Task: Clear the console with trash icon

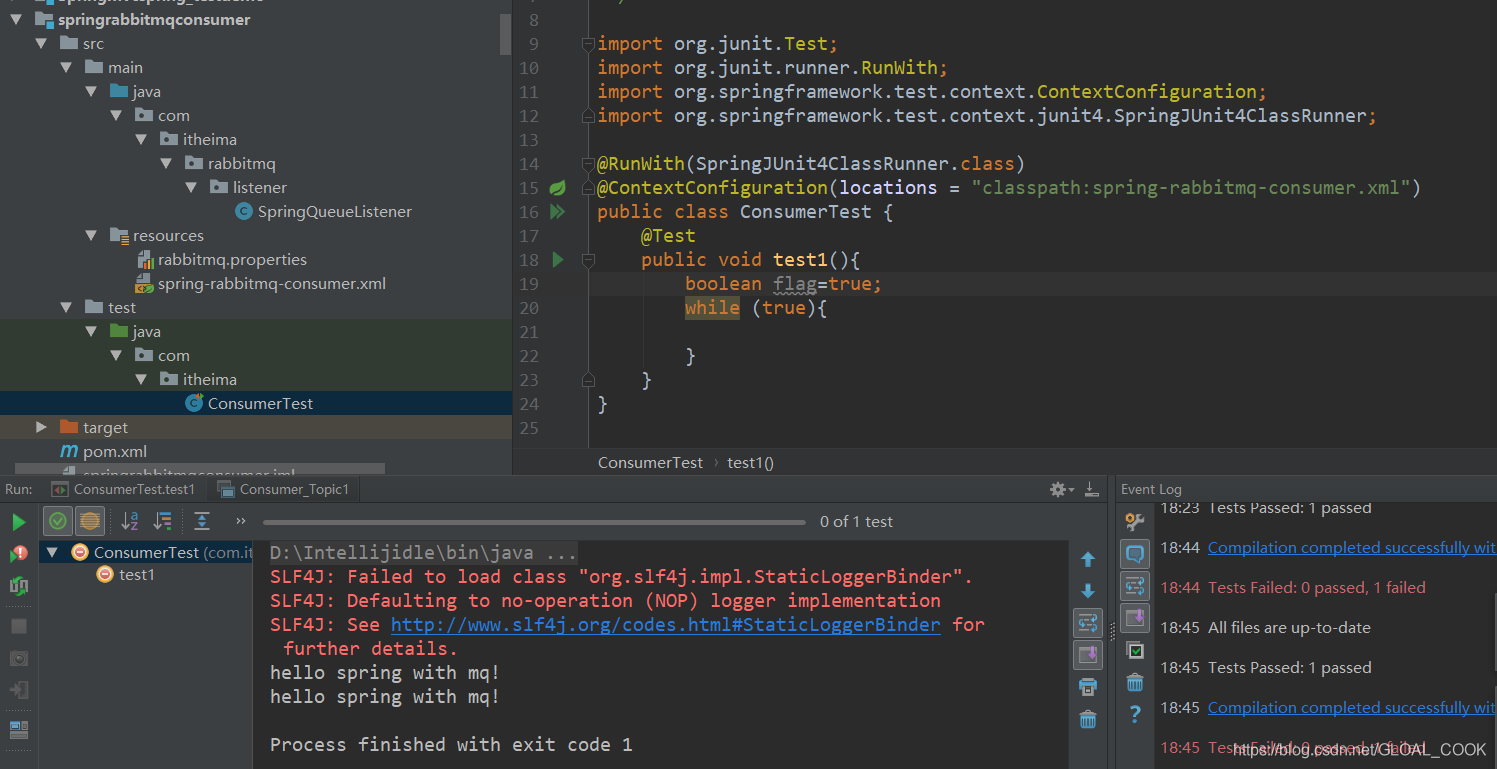Action: tap(1088, 719)
